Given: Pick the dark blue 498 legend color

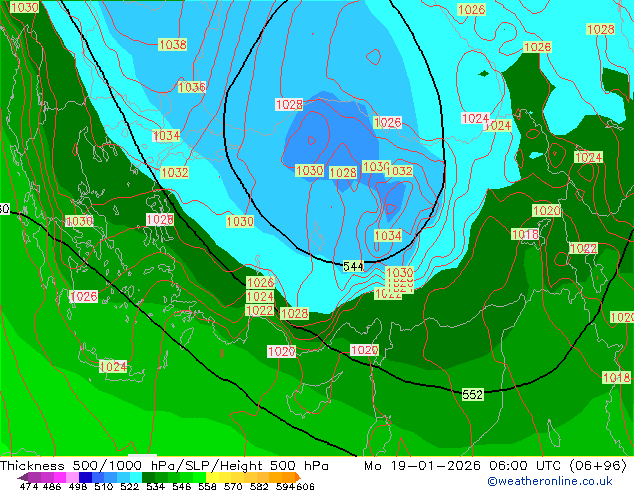Looking at the screenshot, I should (x=85, y=477).
